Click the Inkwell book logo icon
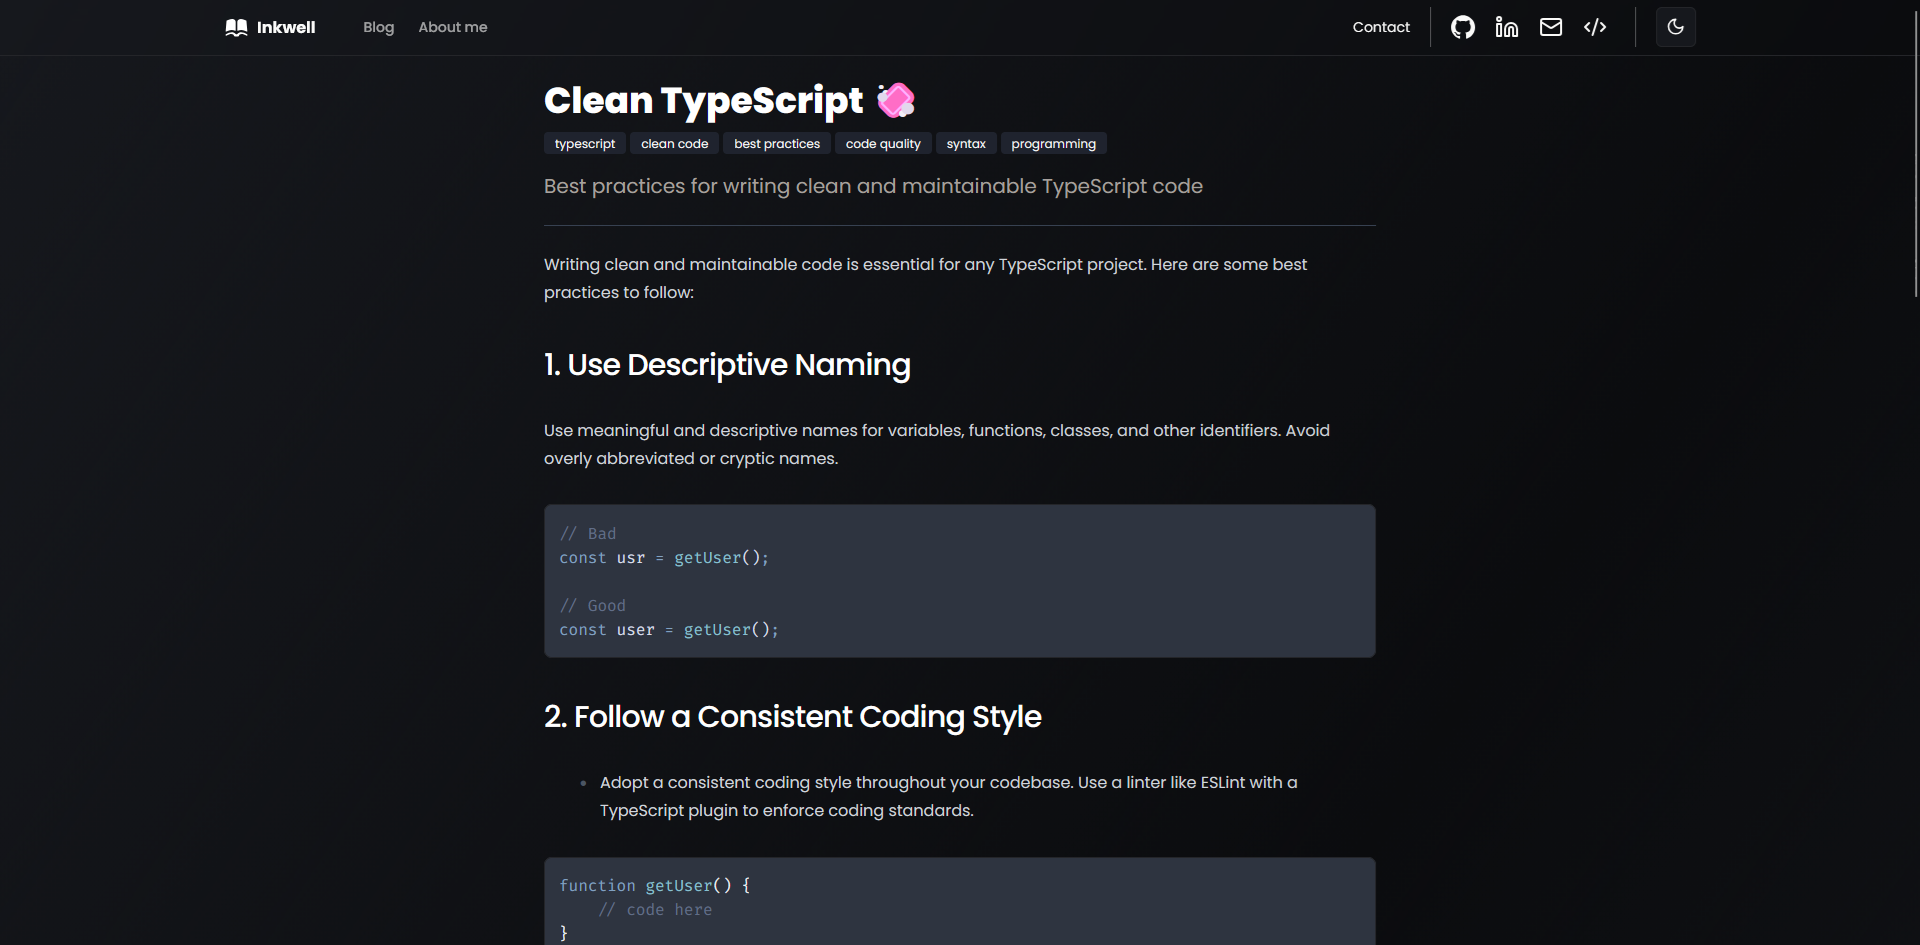This screenshot has height=945, width=1920. [236, 27]
